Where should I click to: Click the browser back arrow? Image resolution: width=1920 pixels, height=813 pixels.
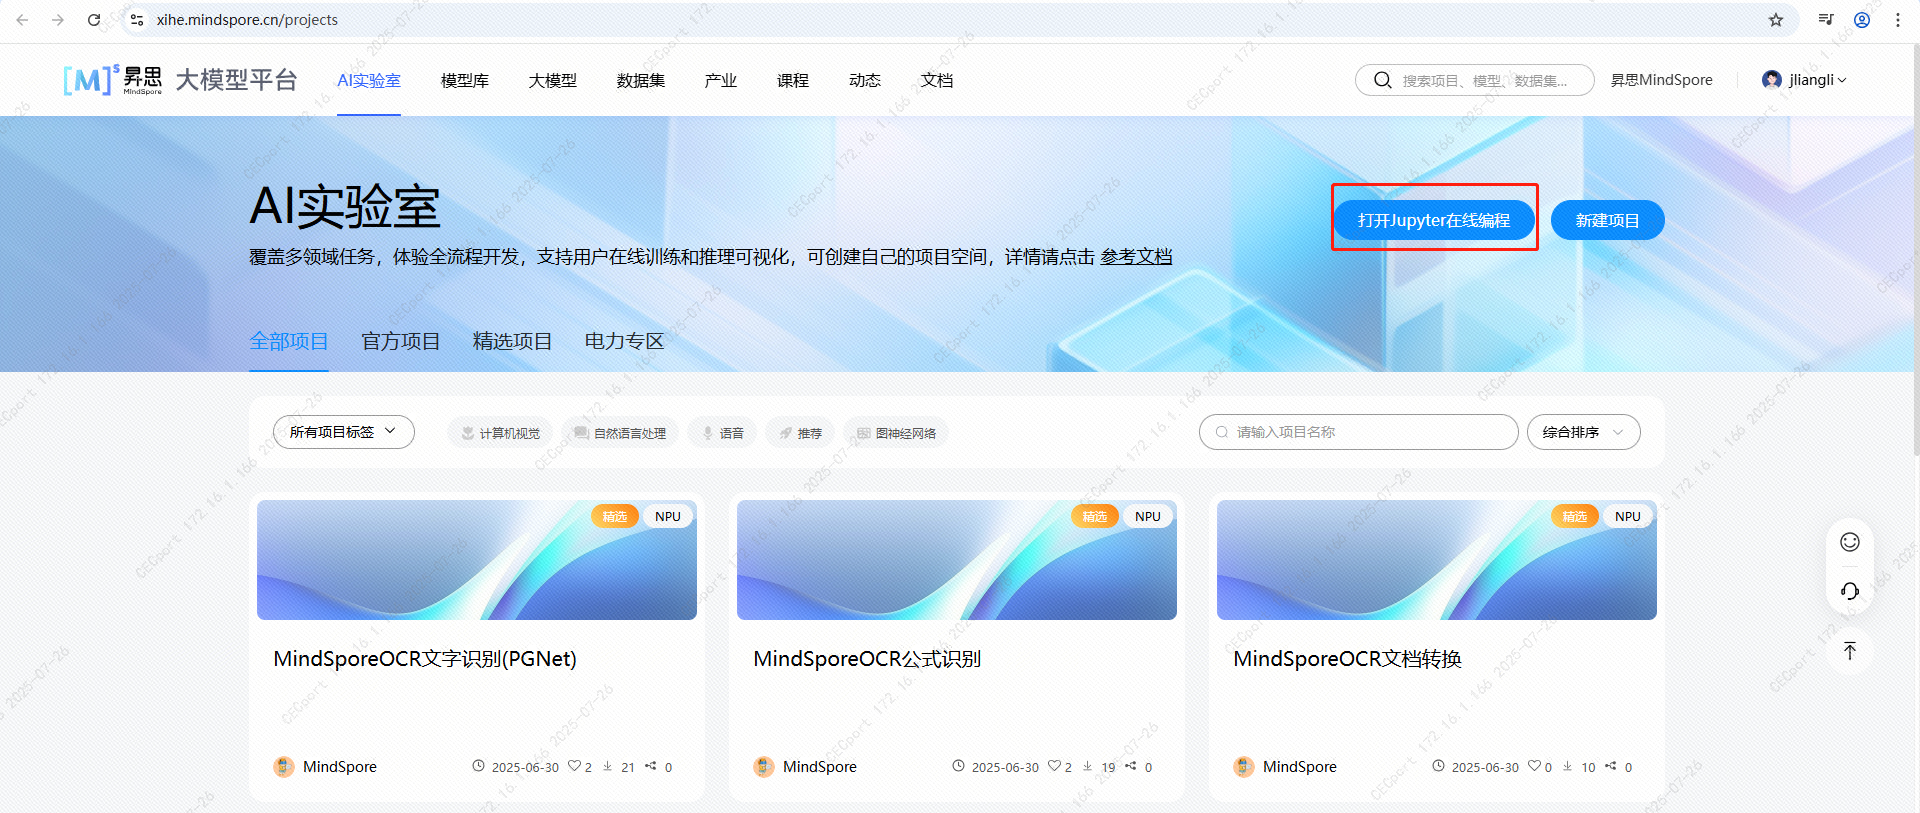[22, 20]
